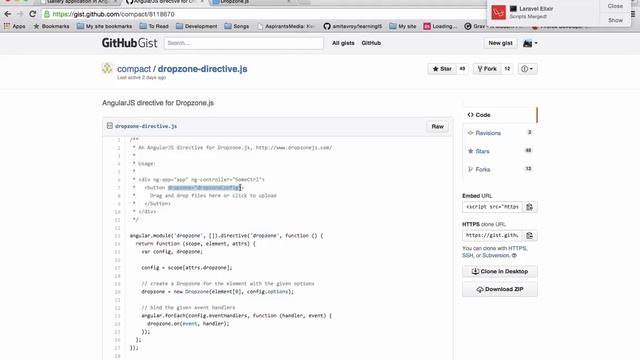Click the "config = scope[attrs.dropzone];" line
The image size is (640, 360).
[x=187, y=268]
